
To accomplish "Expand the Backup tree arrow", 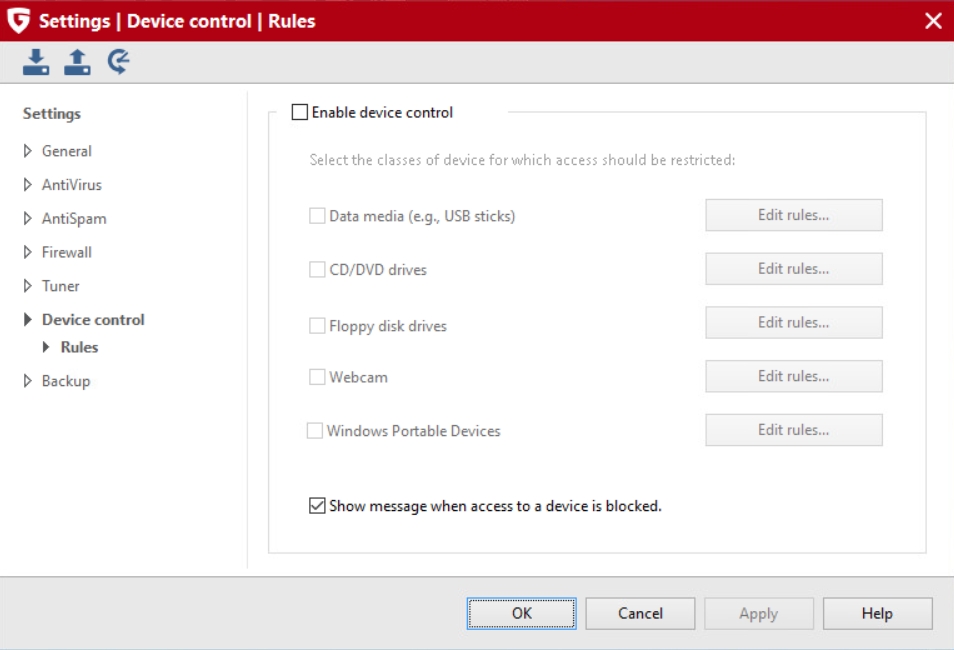I will pos(27,381).
